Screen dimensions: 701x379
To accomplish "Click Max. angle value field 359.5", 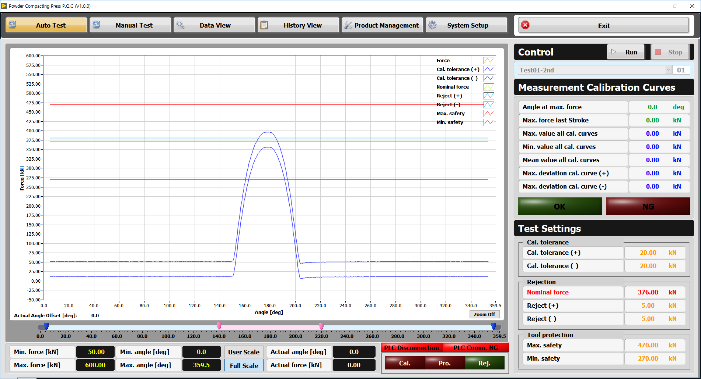I will tap(202, 365).
